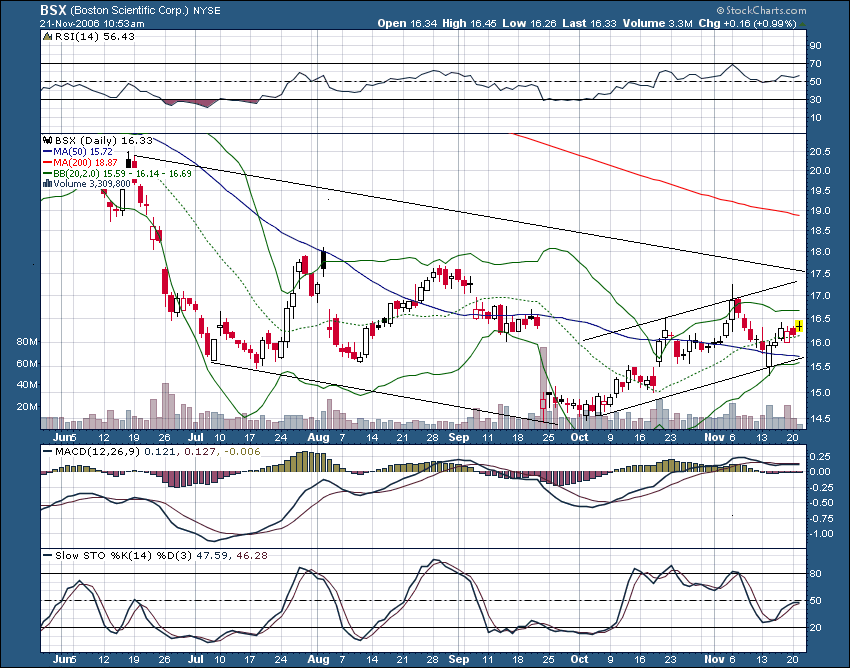Viewport: 850px width, 668px height.
Task: Click the BSX ticker symbol in header
Action: click(53, 10)
